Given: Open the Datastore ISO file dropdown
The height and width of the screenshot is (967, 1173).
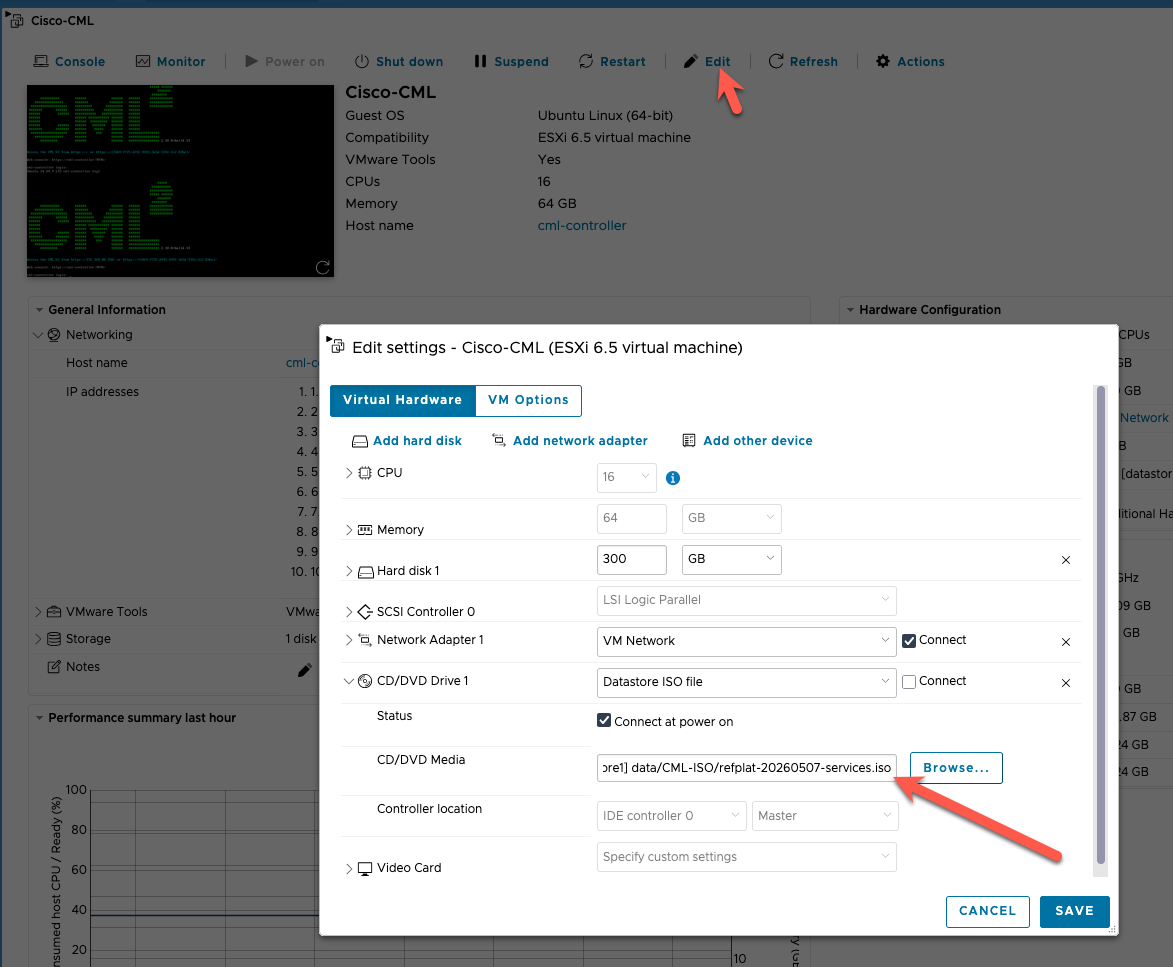Looking at the screenshot, I should (x=747, y=682).
